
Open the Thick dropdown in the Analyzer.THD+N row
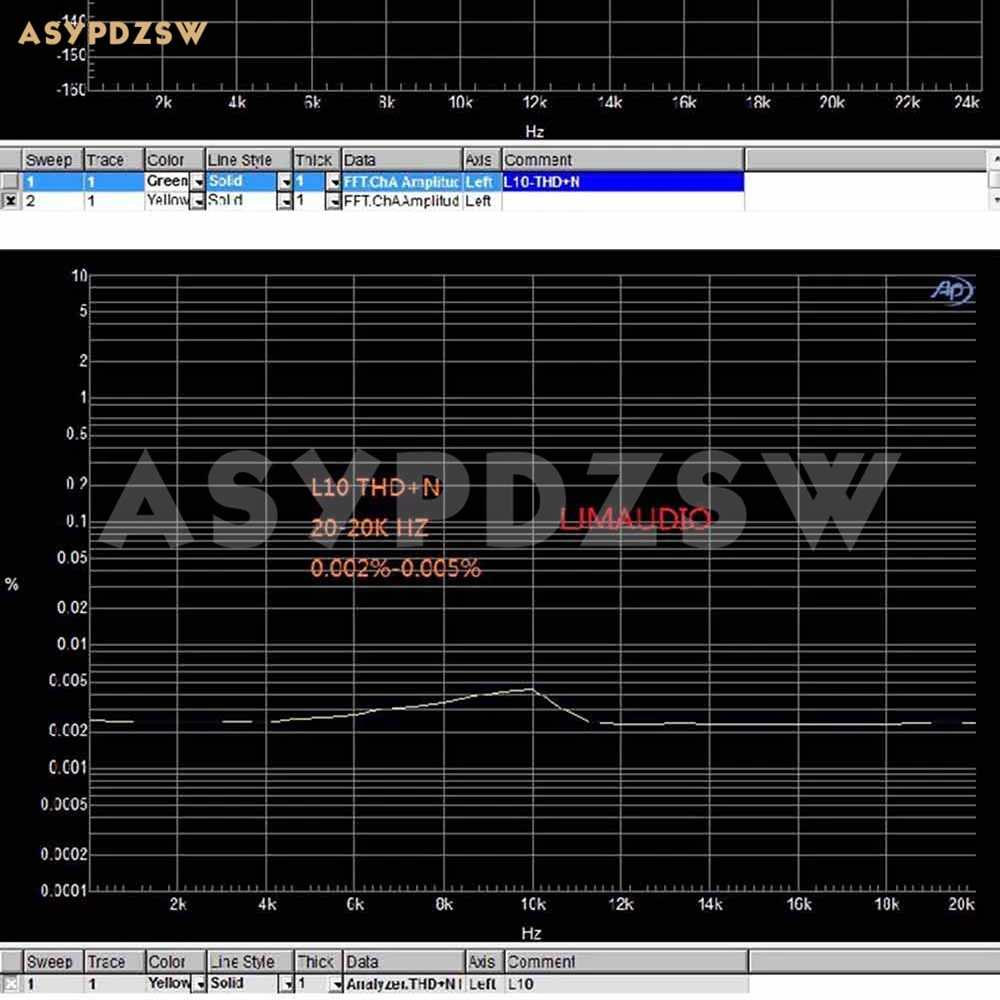click(x=336, y=985)
